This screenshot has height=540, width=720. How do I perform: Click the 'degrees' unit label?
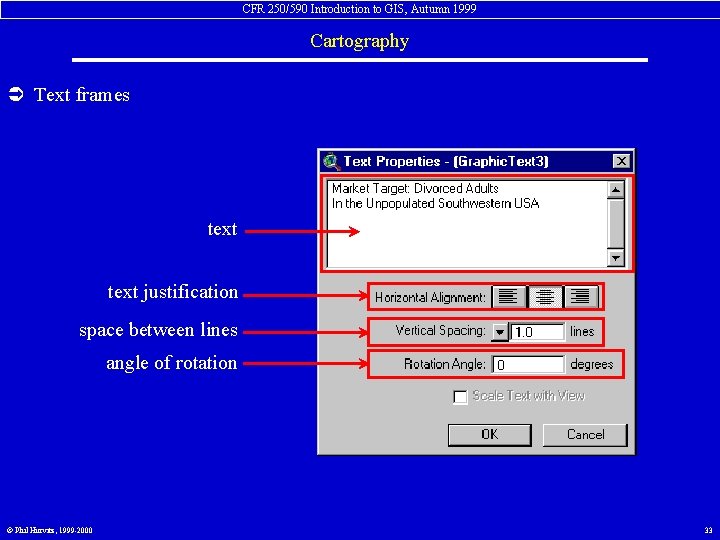tap(591, 365)
